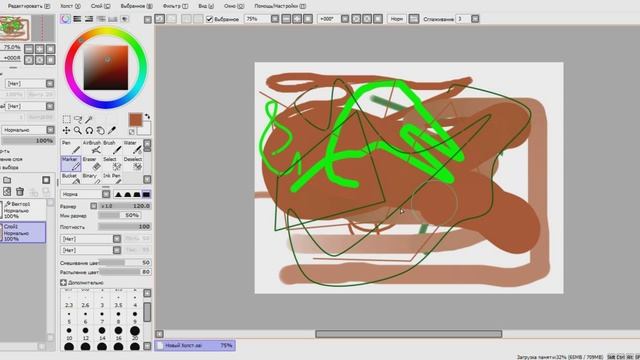Open the layer blending mode Нормально dropdown
This screenshot has width=640, height=360.
pos(29,130)
